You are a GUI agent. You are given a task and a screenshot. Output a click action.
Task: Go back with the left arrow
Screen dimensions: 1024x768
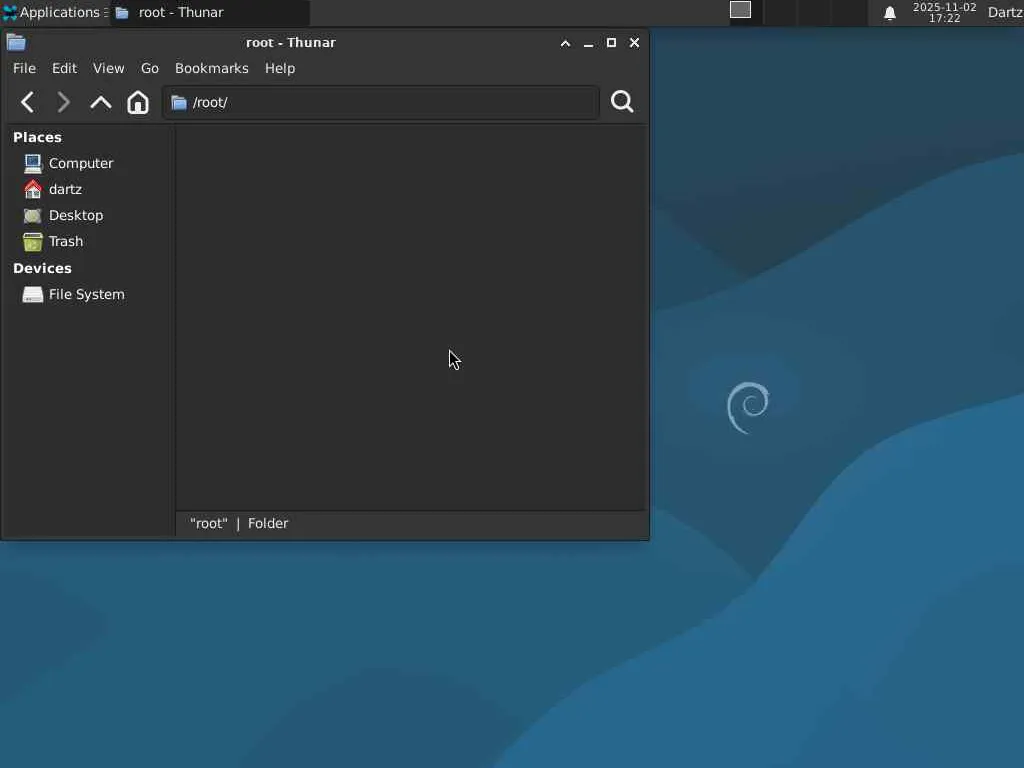click(x=27, y=103)
